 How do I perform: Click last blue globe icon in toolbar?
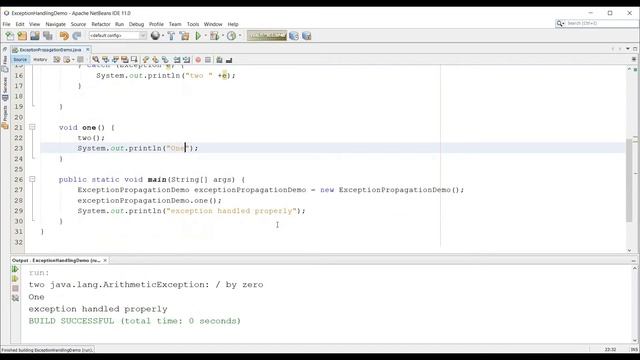[x=307, y=36]
